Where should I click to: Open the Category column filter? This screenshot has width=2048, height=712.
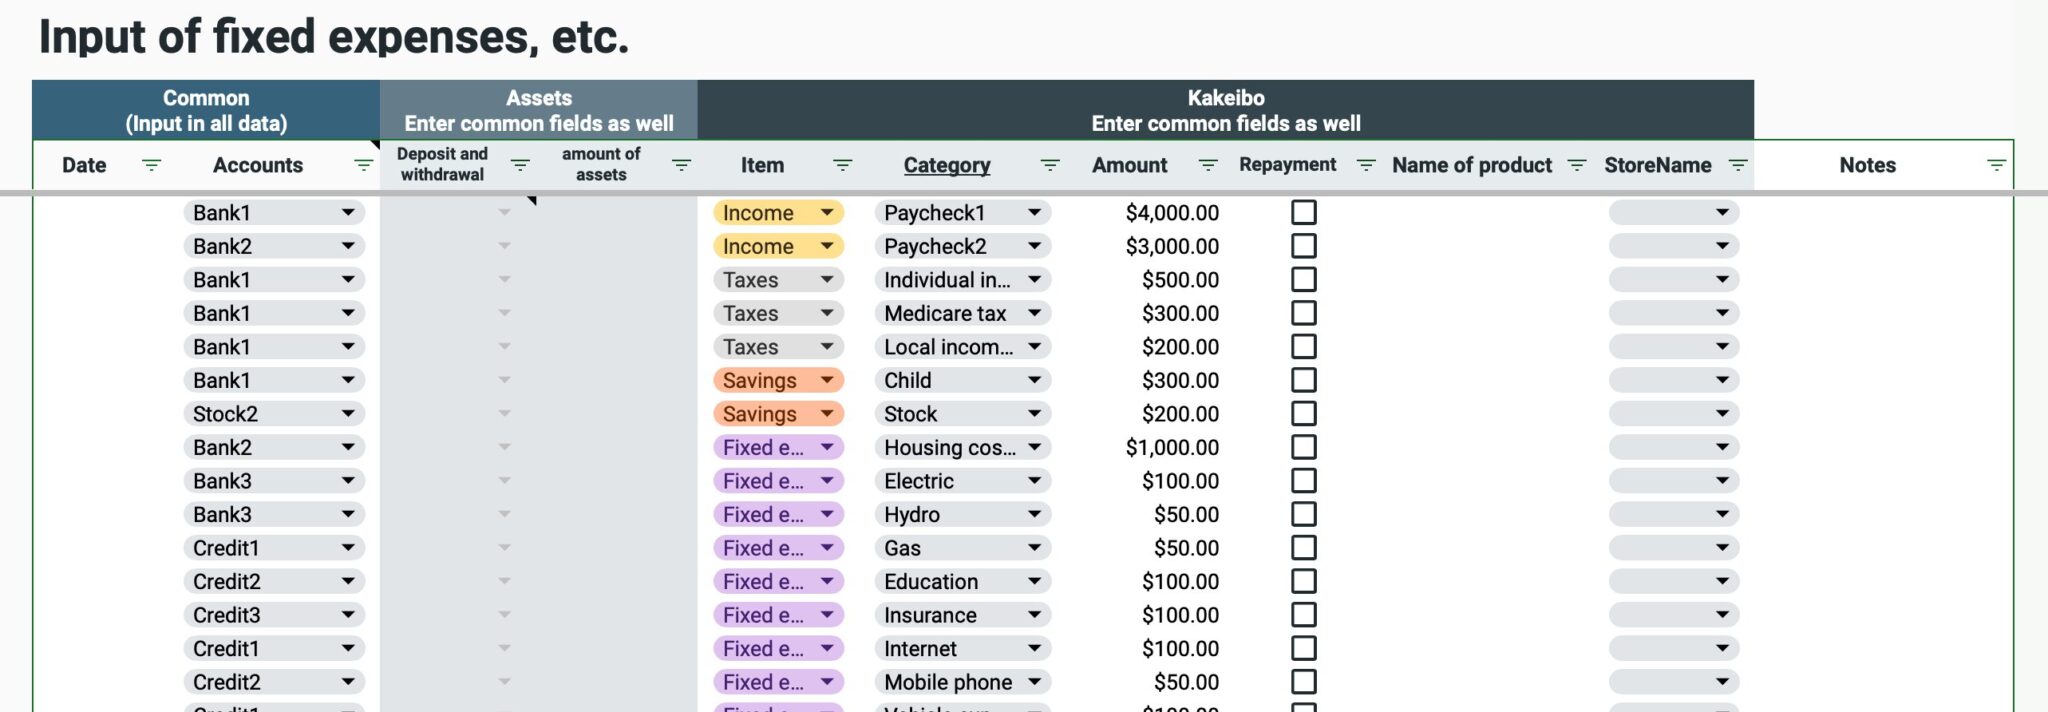pyautogui.click(x=1048, y=164)
